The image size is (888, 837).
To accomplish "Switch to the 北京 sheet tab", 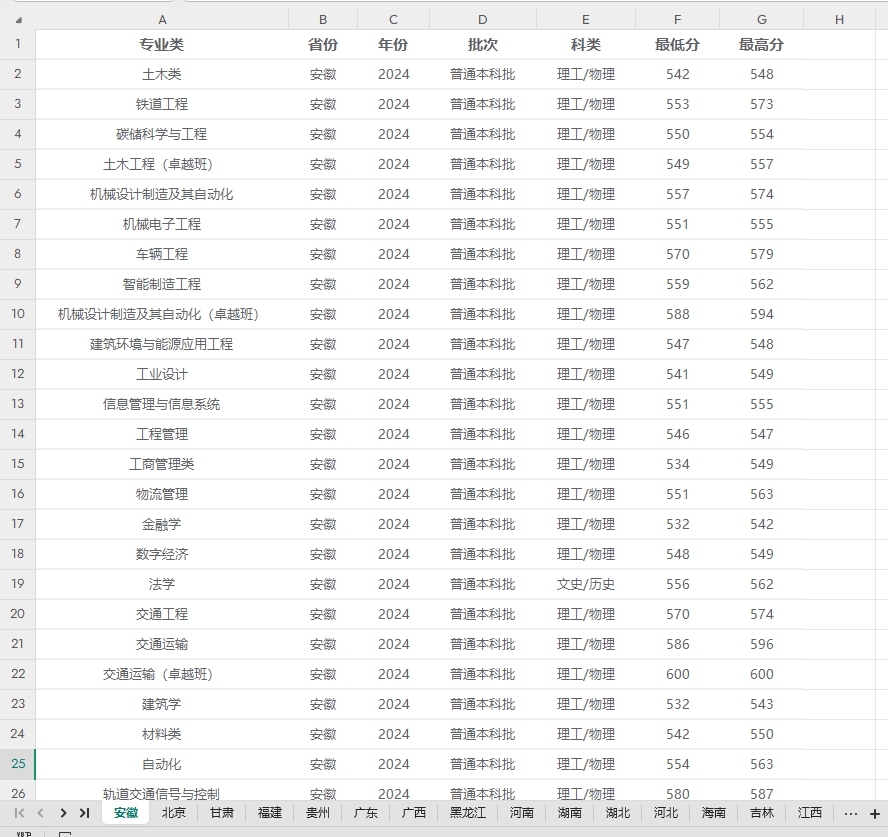I will coord(174,813).
